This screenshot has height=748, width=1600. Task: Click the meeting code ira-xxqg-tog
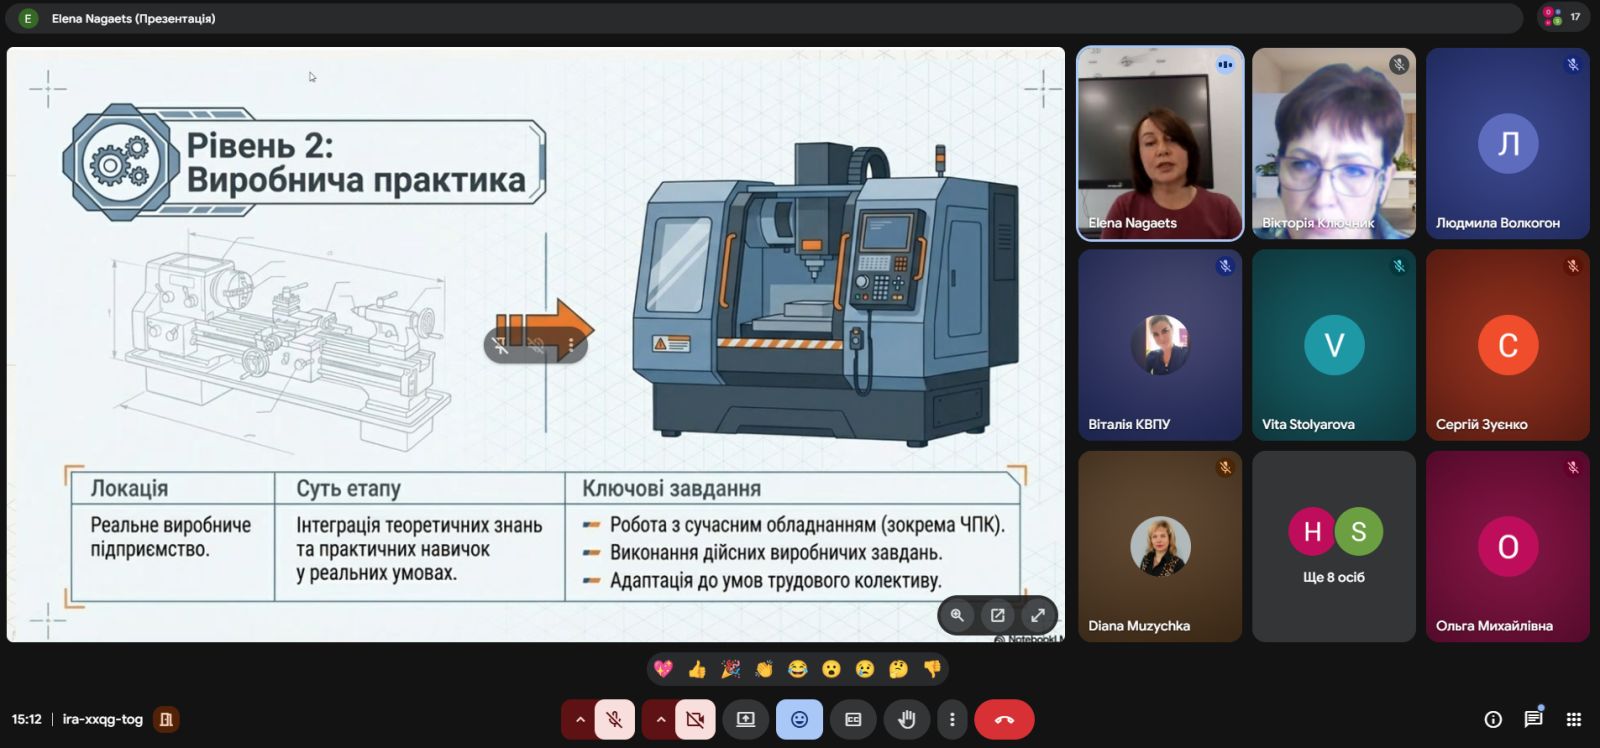[x=103, y=719]
